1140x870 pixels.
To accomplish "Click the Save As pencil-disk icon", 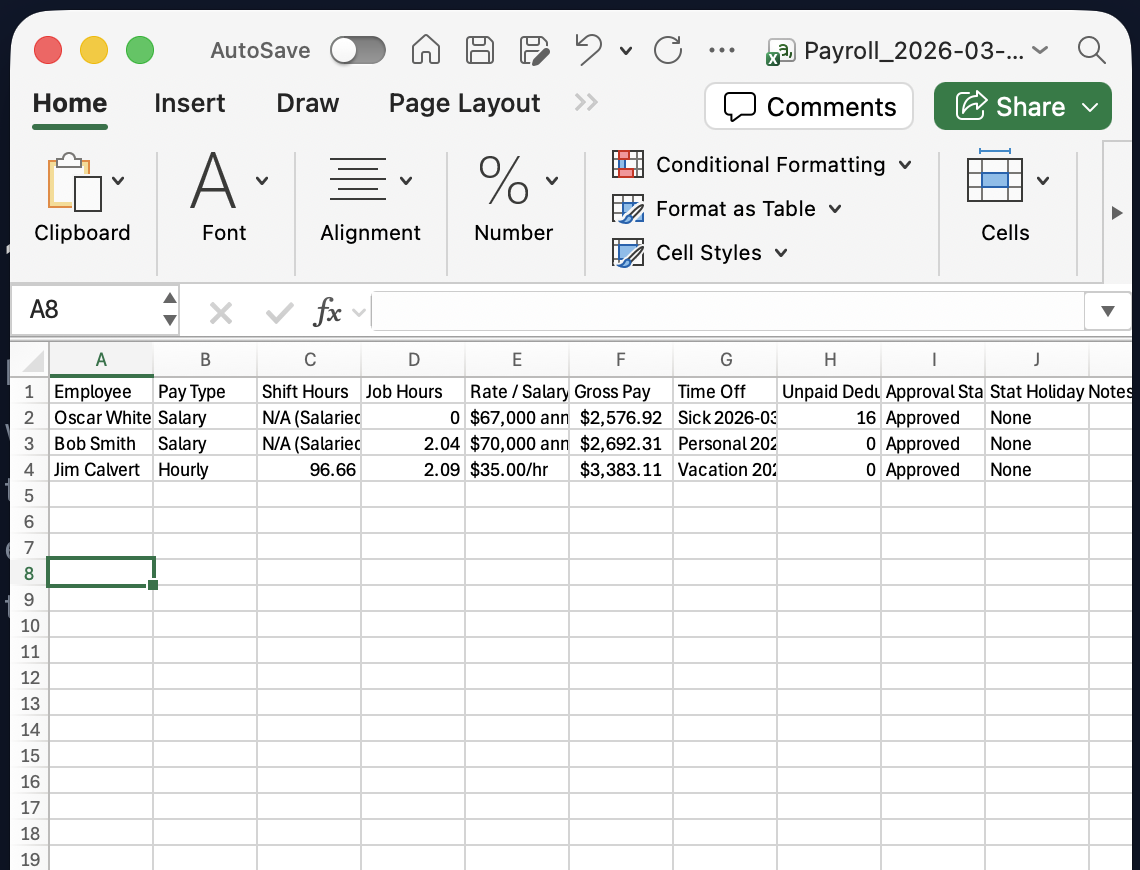I will click(x=534, y=50).
